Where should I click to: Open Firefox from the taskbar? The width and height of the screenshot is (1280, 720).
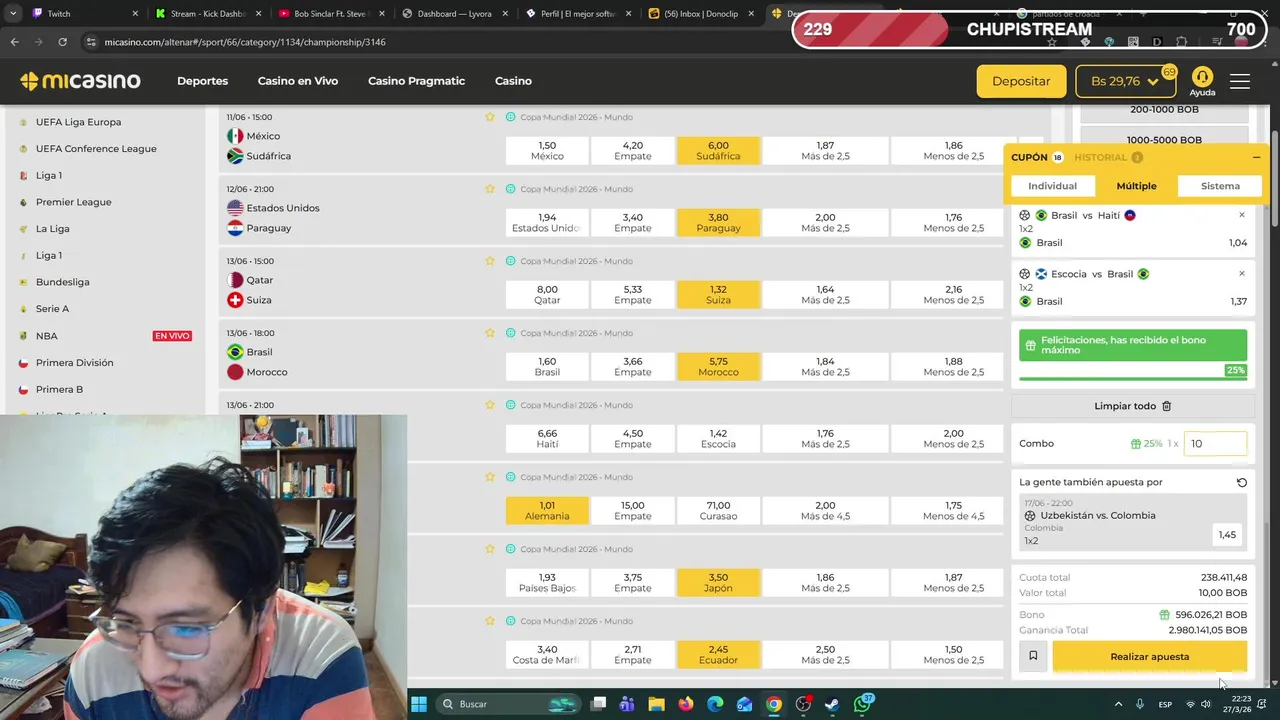[685, 704]
